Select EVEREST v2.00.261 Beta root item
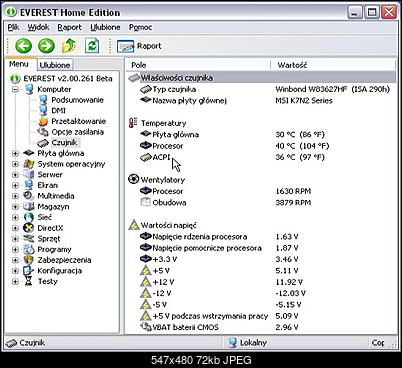This screenshot has height=368, width=402. (x=68, y=79)
